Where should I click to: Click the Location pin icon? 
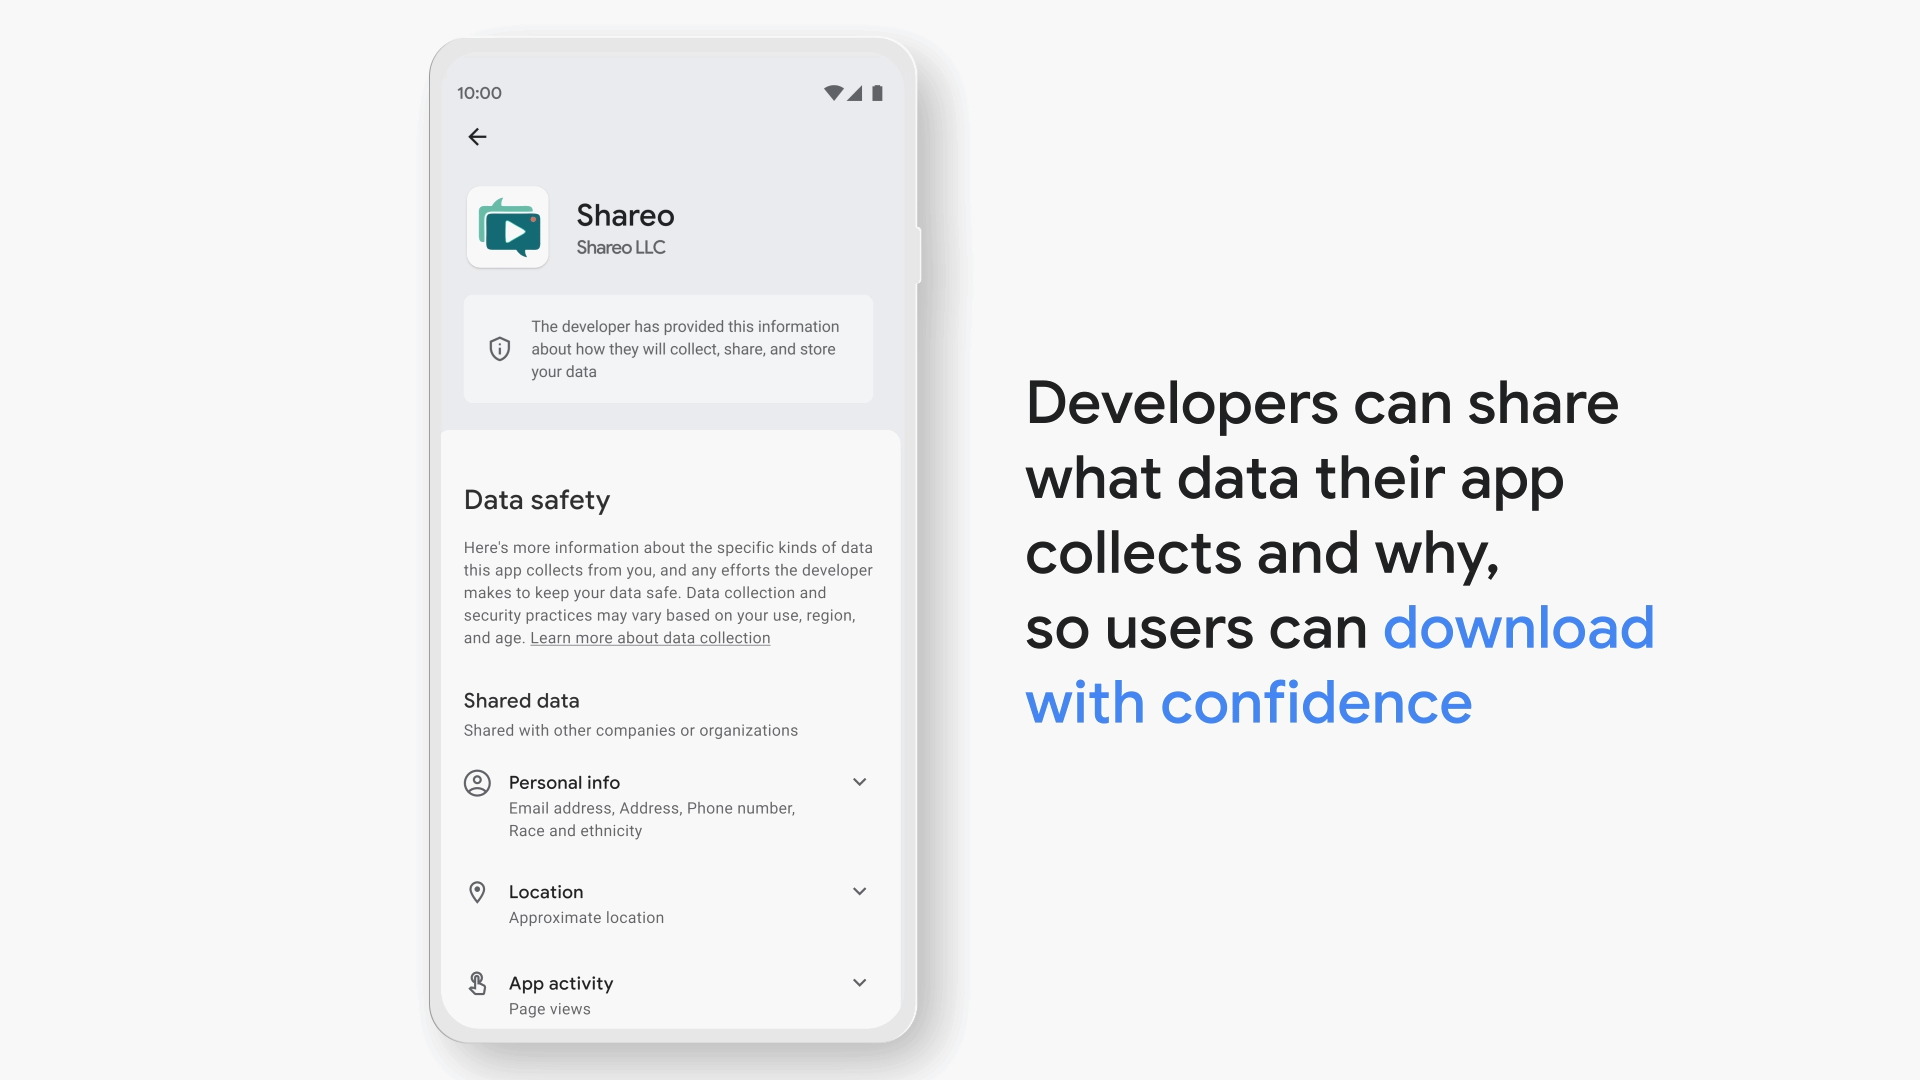tap(476, 891)
